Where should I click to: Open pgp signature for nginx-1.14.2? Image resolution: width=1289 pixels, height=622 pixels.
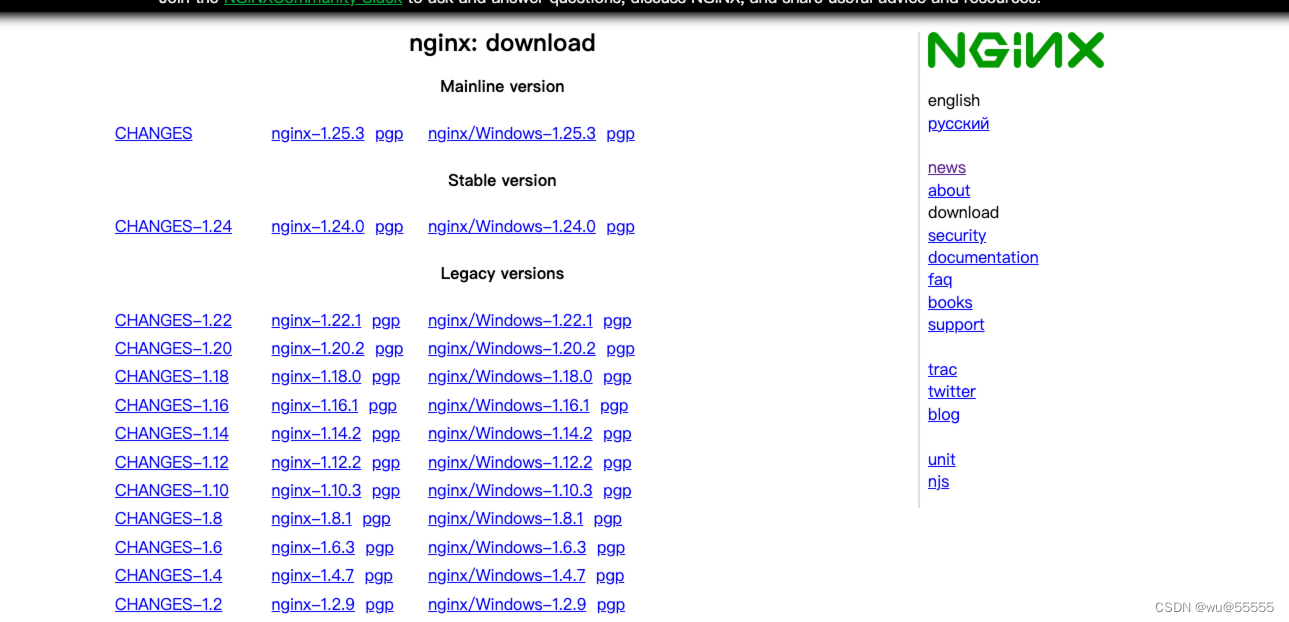(x=386, y=433)
